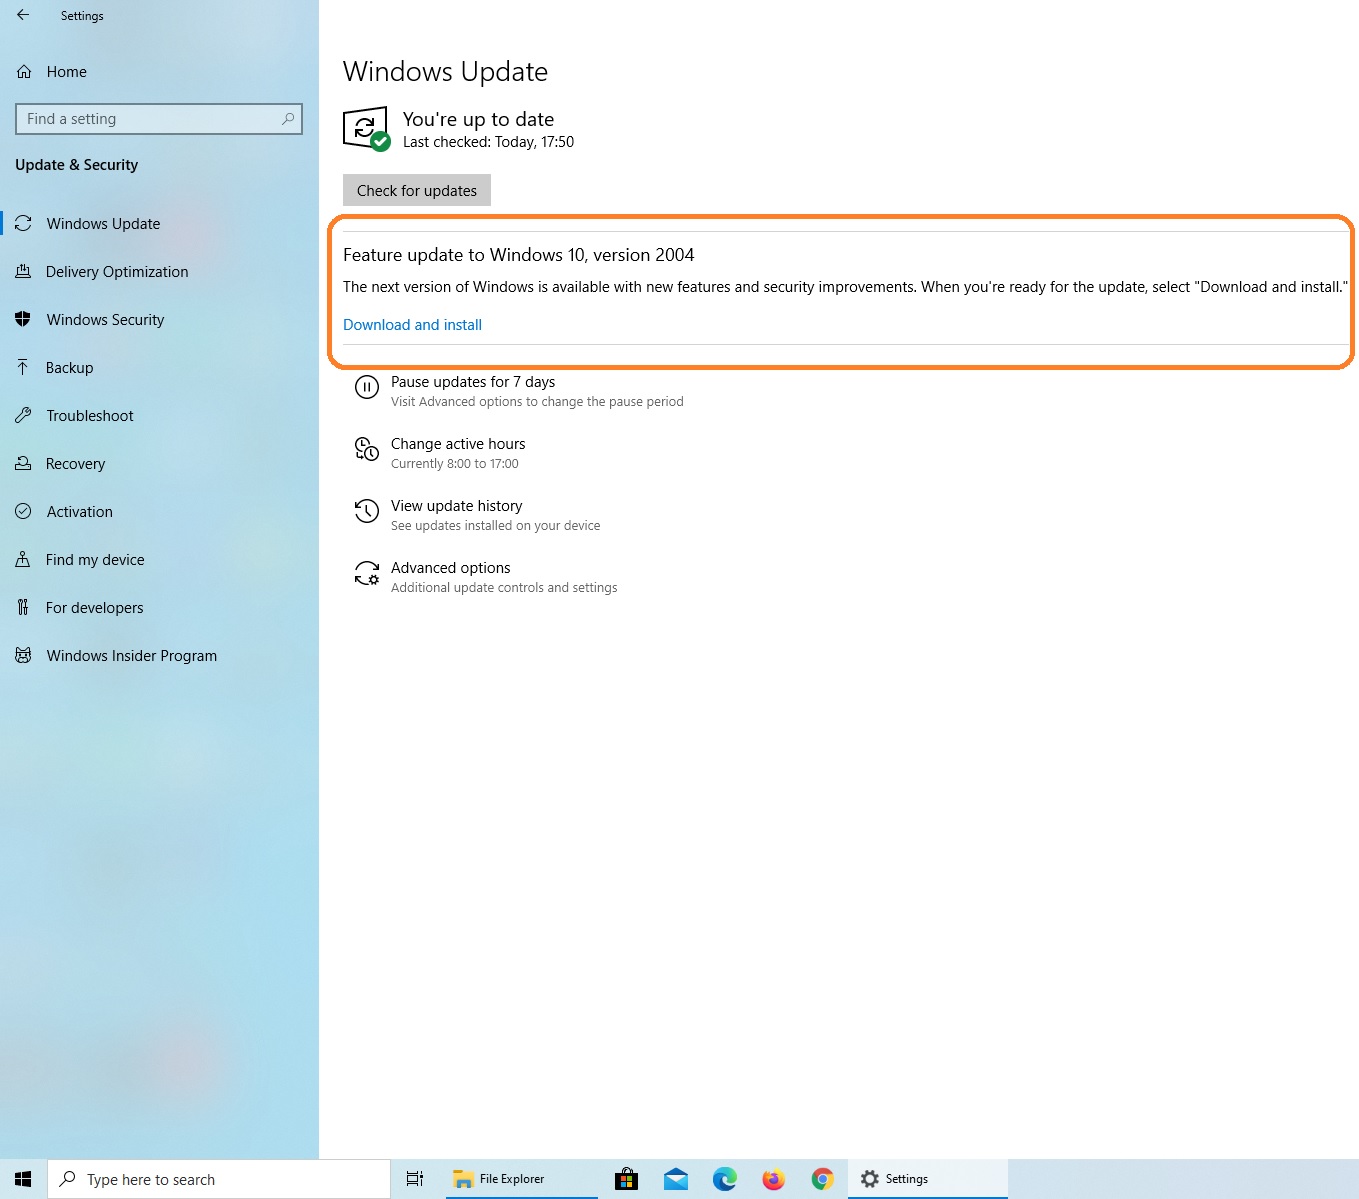Click the pause icon beside Pause updates
Image resolution: width=1359 pixels, height=1199 pixels.
point(367,388)
